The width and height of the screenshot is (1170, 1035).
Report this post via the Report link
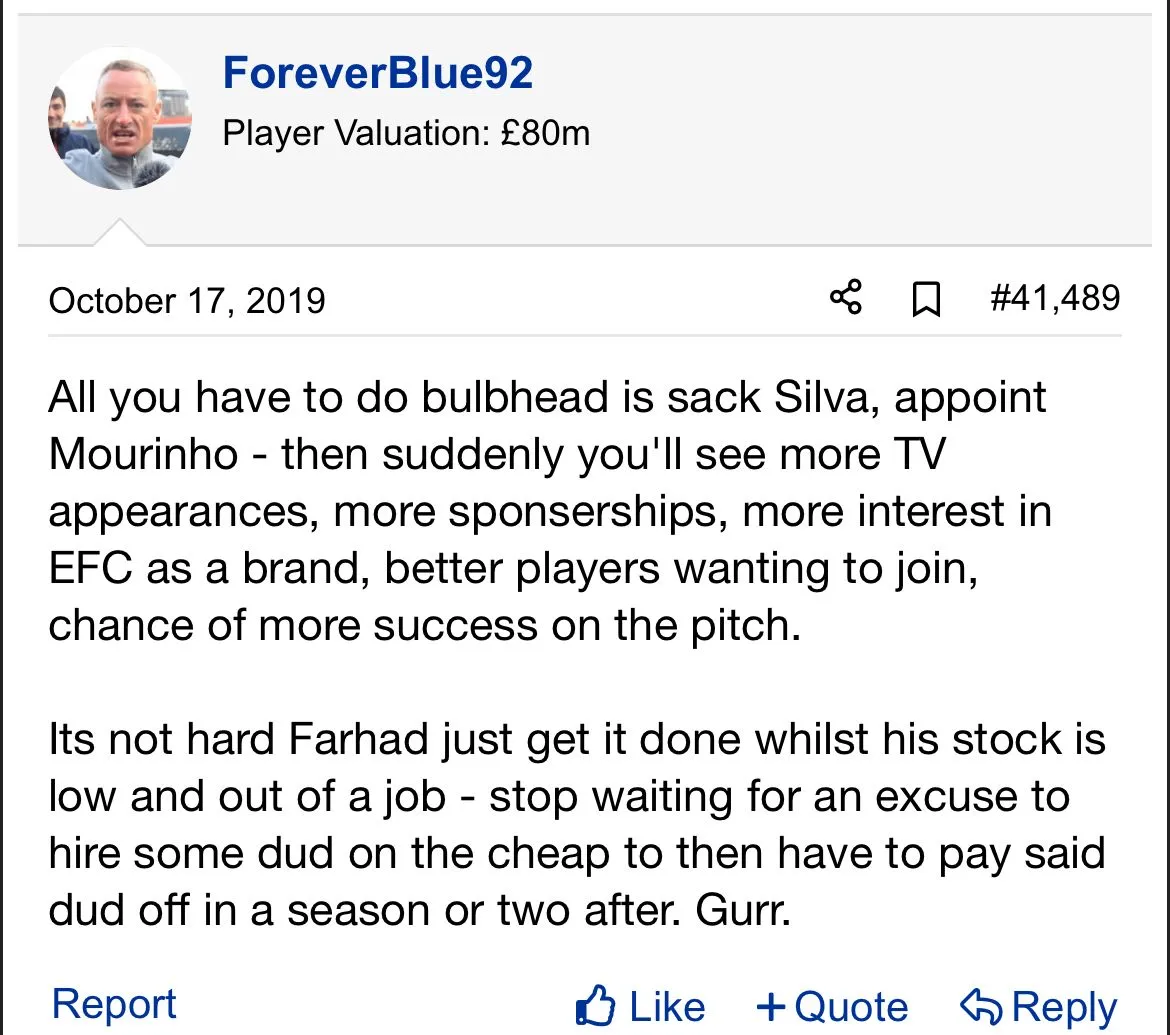click(x=114, y=1004)
